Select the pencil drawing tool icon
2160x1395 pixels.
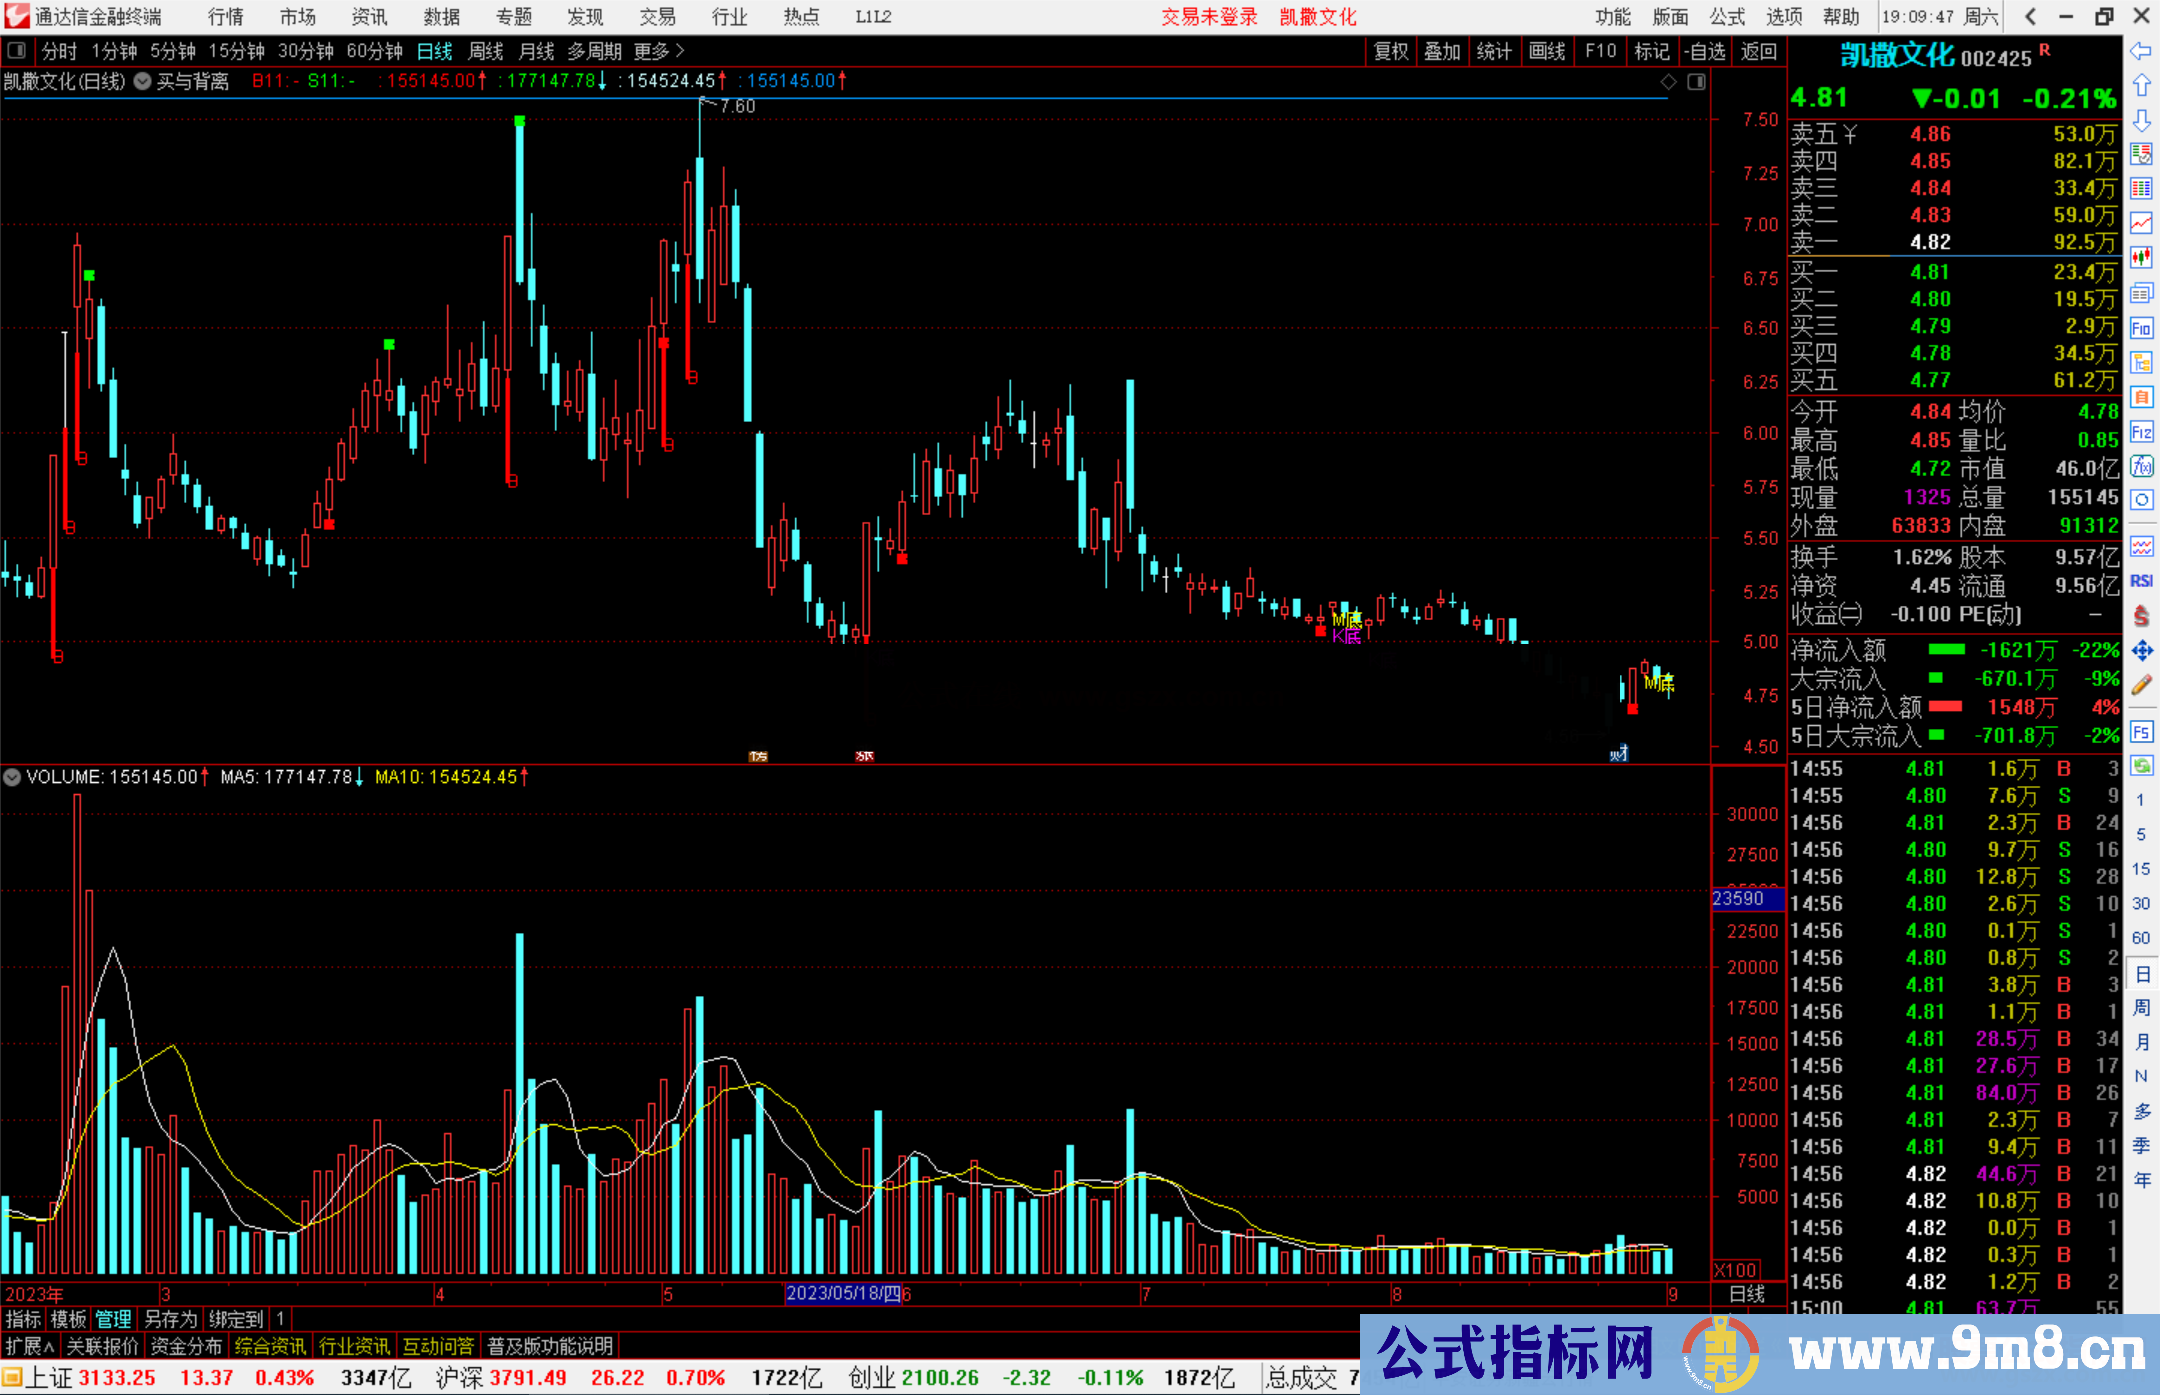[x=2141, y=685]
